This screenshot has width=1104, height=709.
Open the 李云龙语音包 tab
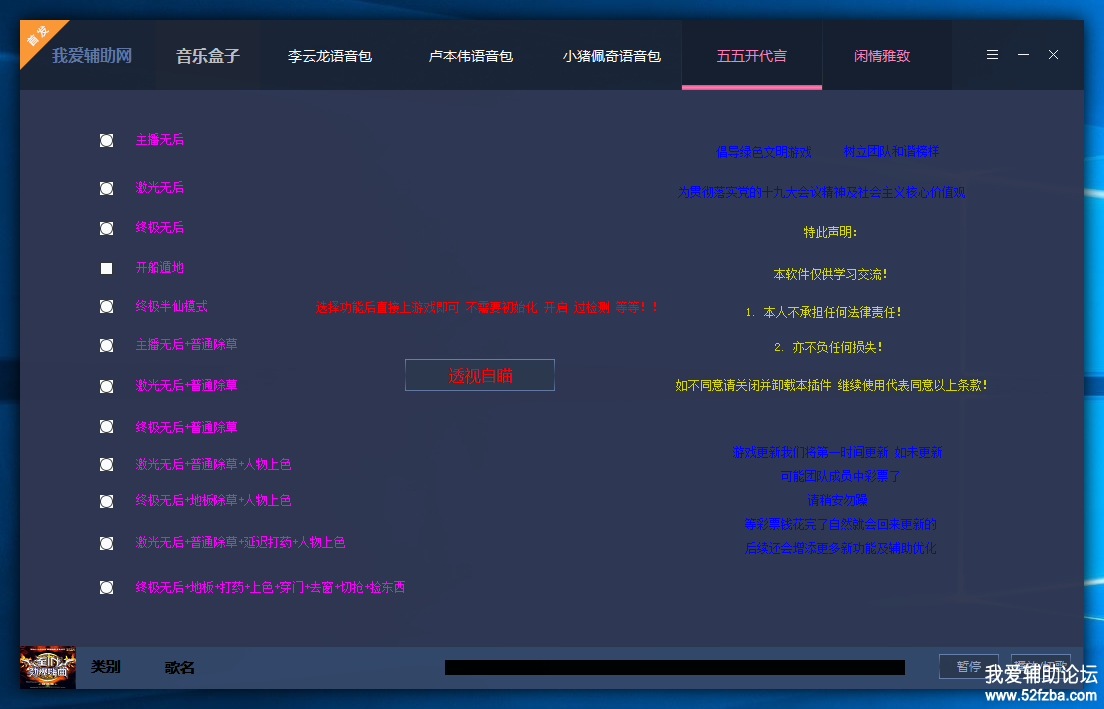330,56
